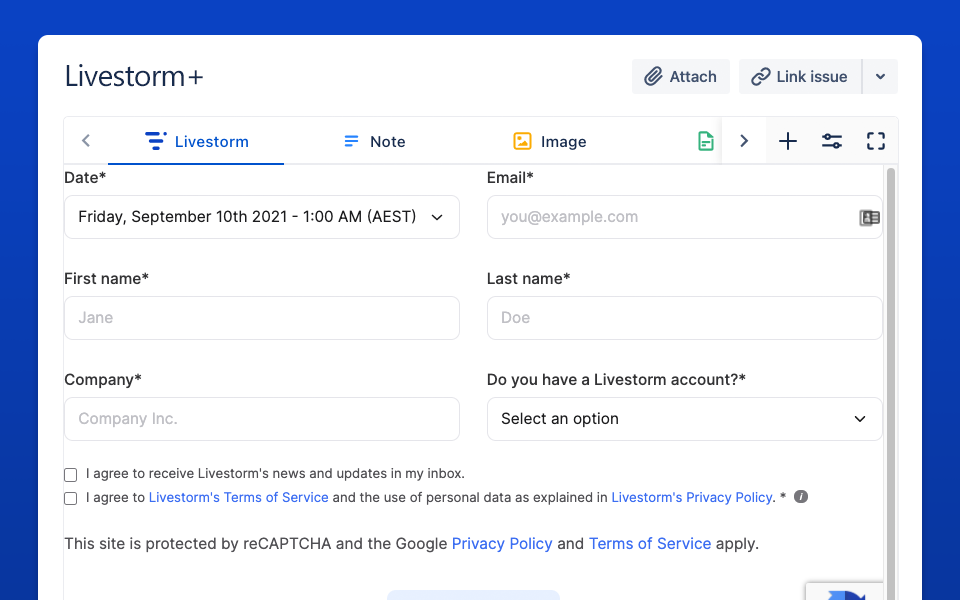Open Livestorm's Privacy Policy link

[x=692, y=497]
